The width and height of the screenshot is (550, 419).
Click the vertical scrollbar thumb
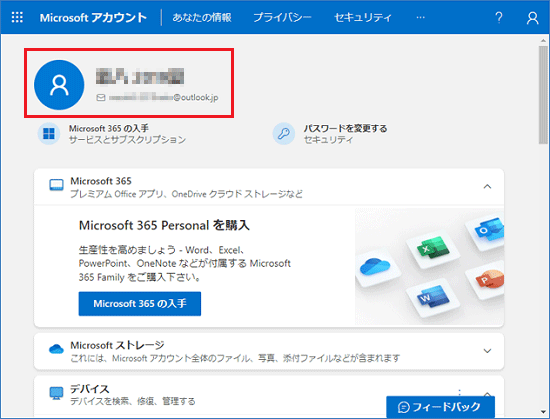coord(543,94)
